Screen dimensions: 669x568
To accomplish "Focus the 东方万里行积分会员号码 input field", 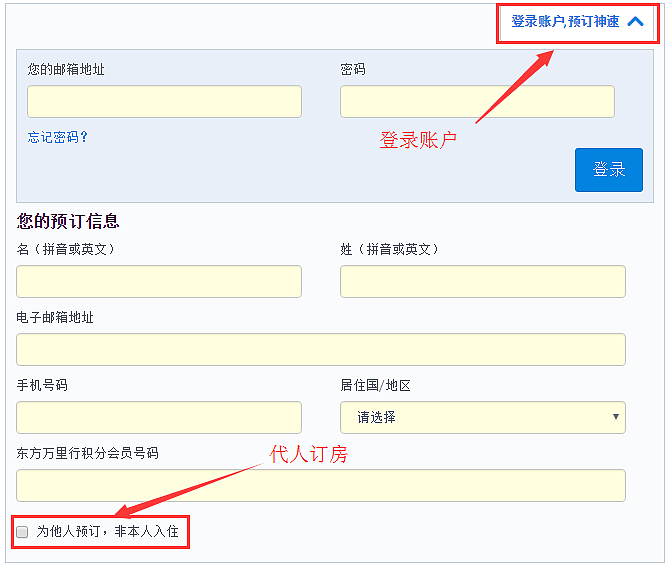I will 321,486.
